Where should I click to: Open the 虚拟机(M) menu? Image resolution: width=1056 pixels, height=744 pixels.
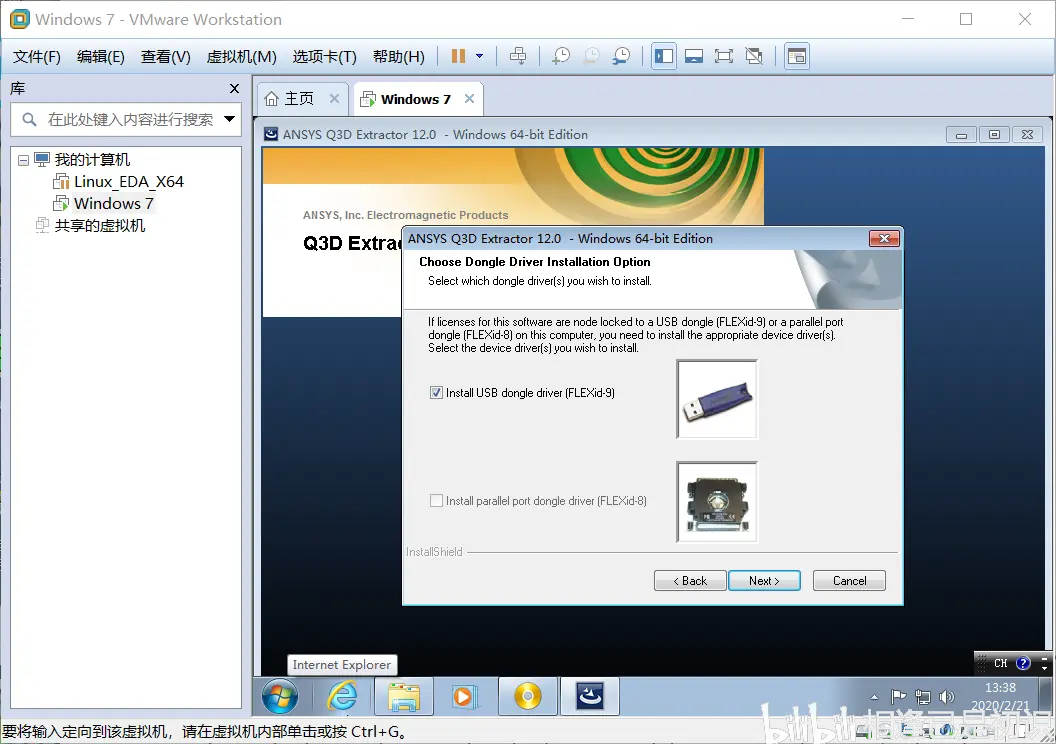click(241, 57)
